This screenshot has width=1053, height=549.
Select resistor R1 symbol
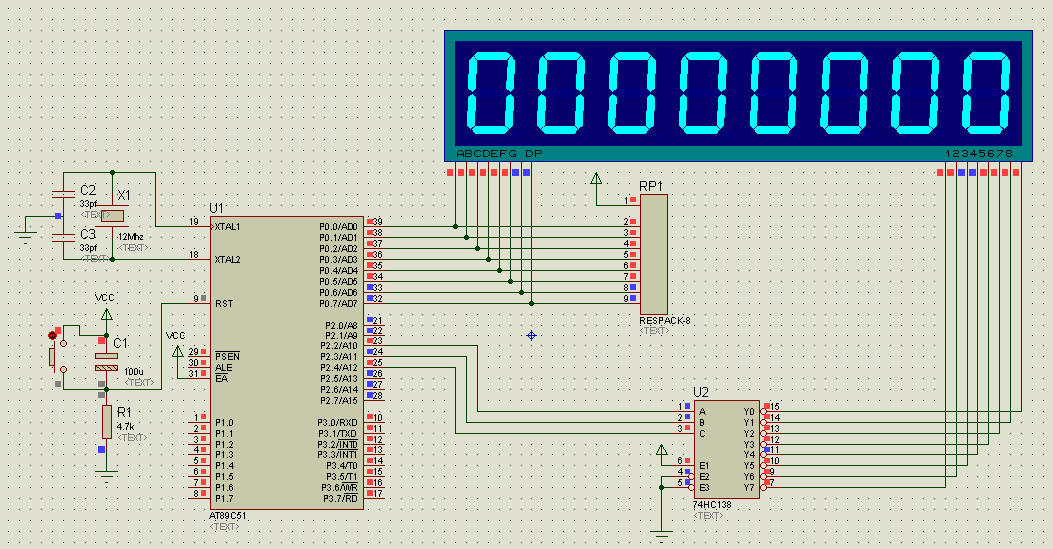106,421
